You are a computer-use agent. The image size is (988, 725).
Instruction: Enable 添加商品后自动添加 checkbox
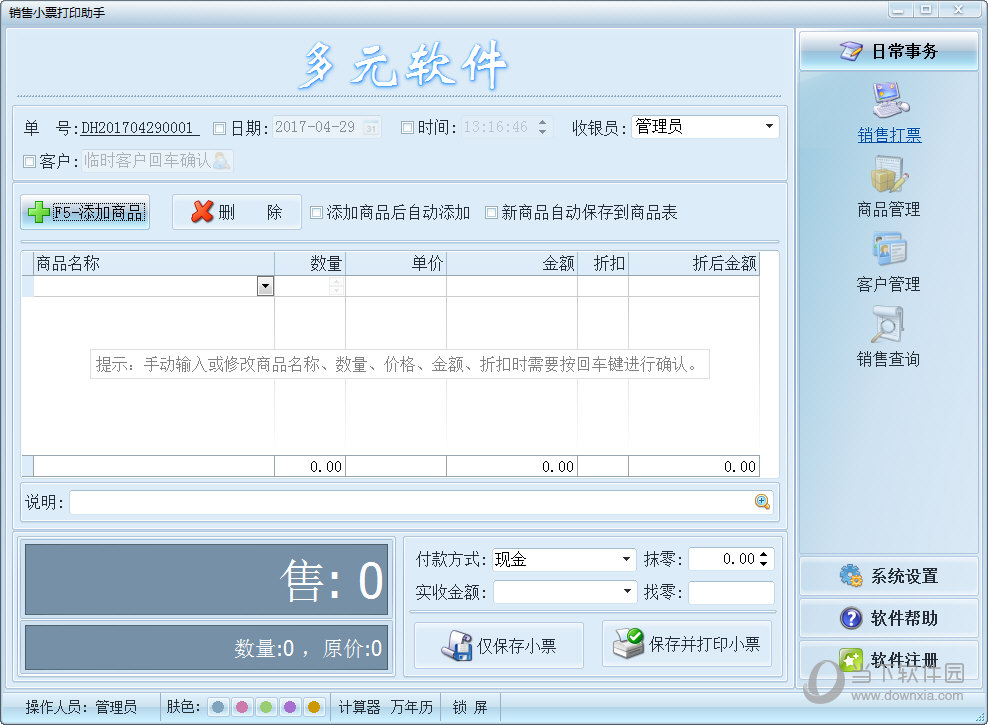(316, 213)
